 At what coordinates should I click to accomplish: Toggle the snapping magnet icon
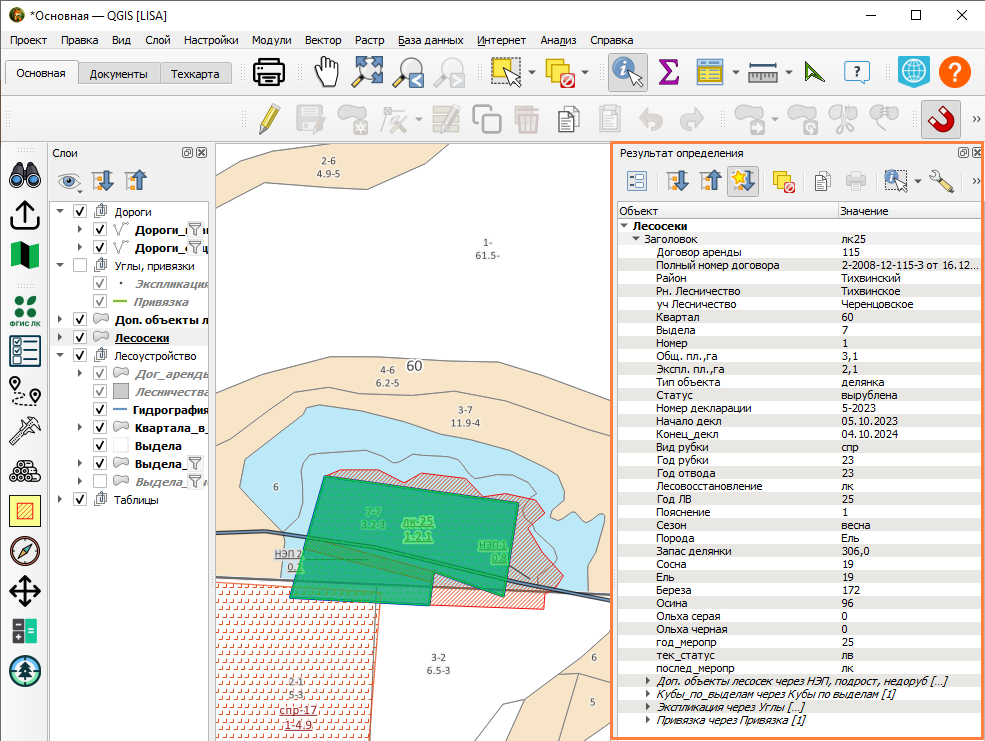pos(941,119)
